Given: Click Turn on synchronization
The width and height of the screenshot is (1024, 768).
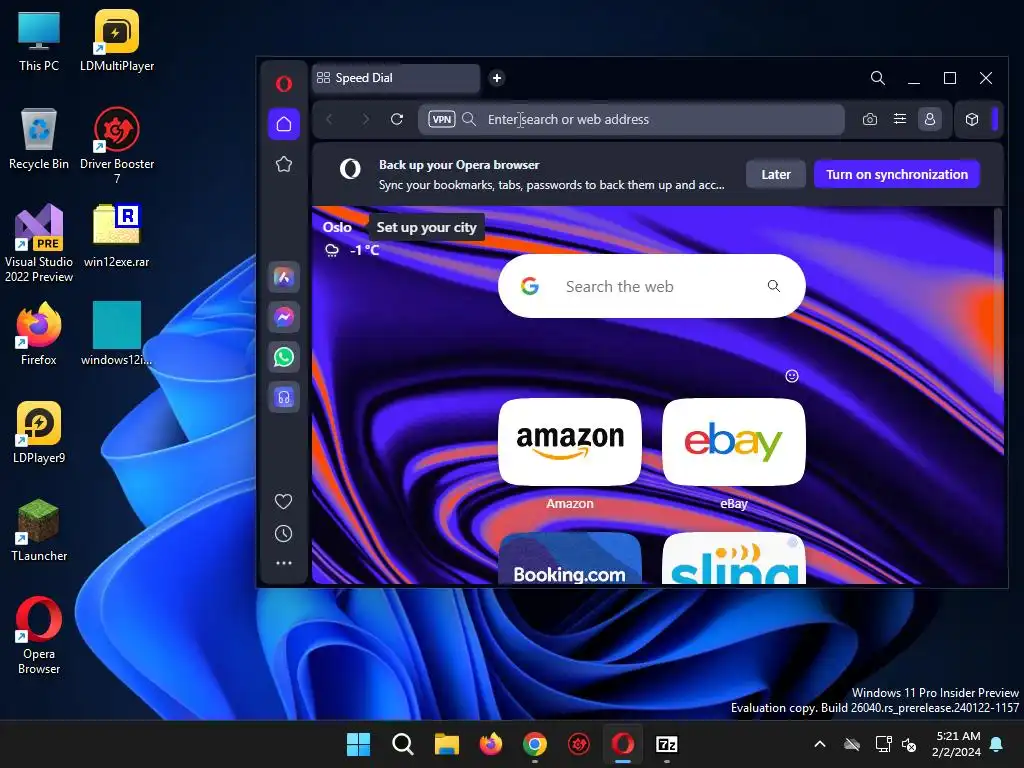Looking at the screenshot, I should (x=897, y=174).
